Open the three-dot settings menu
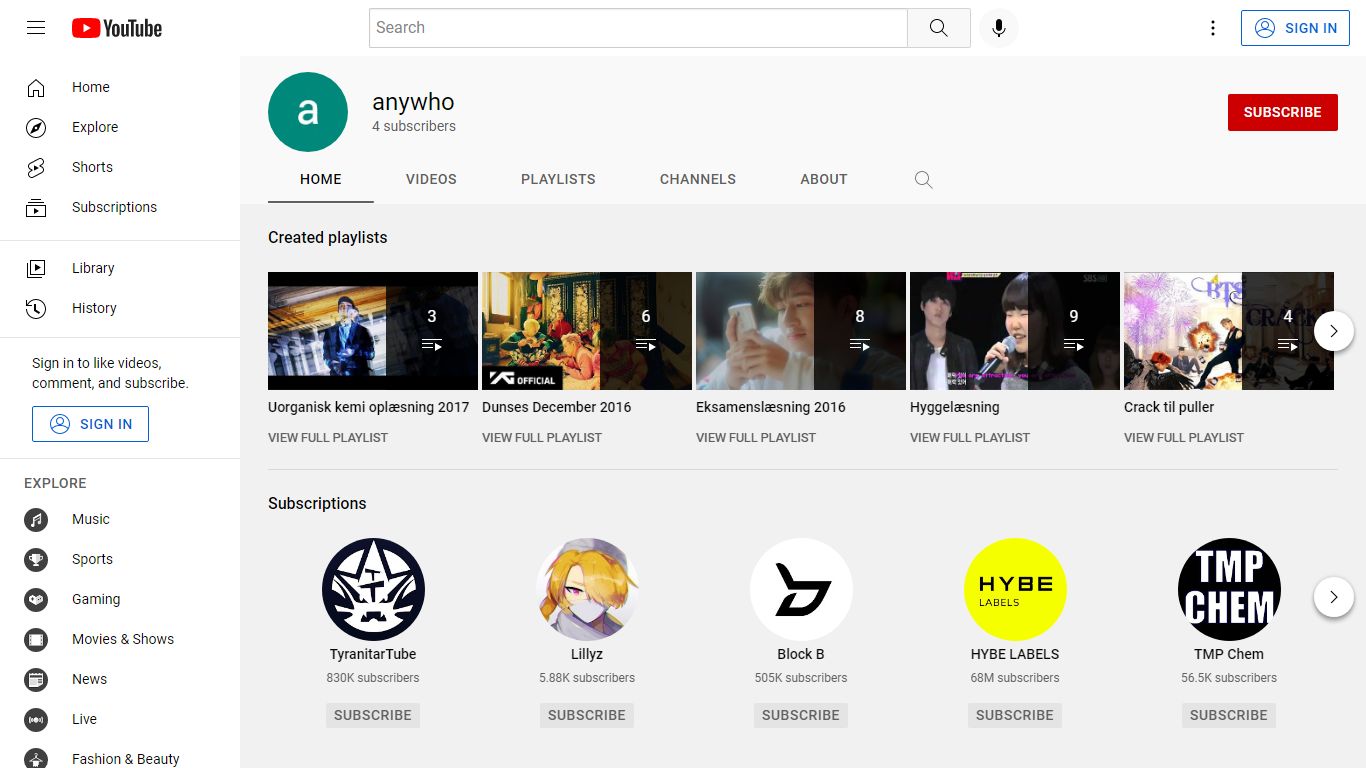The height and width of the screenshot is (768, 1366). tap(1213, 28)
